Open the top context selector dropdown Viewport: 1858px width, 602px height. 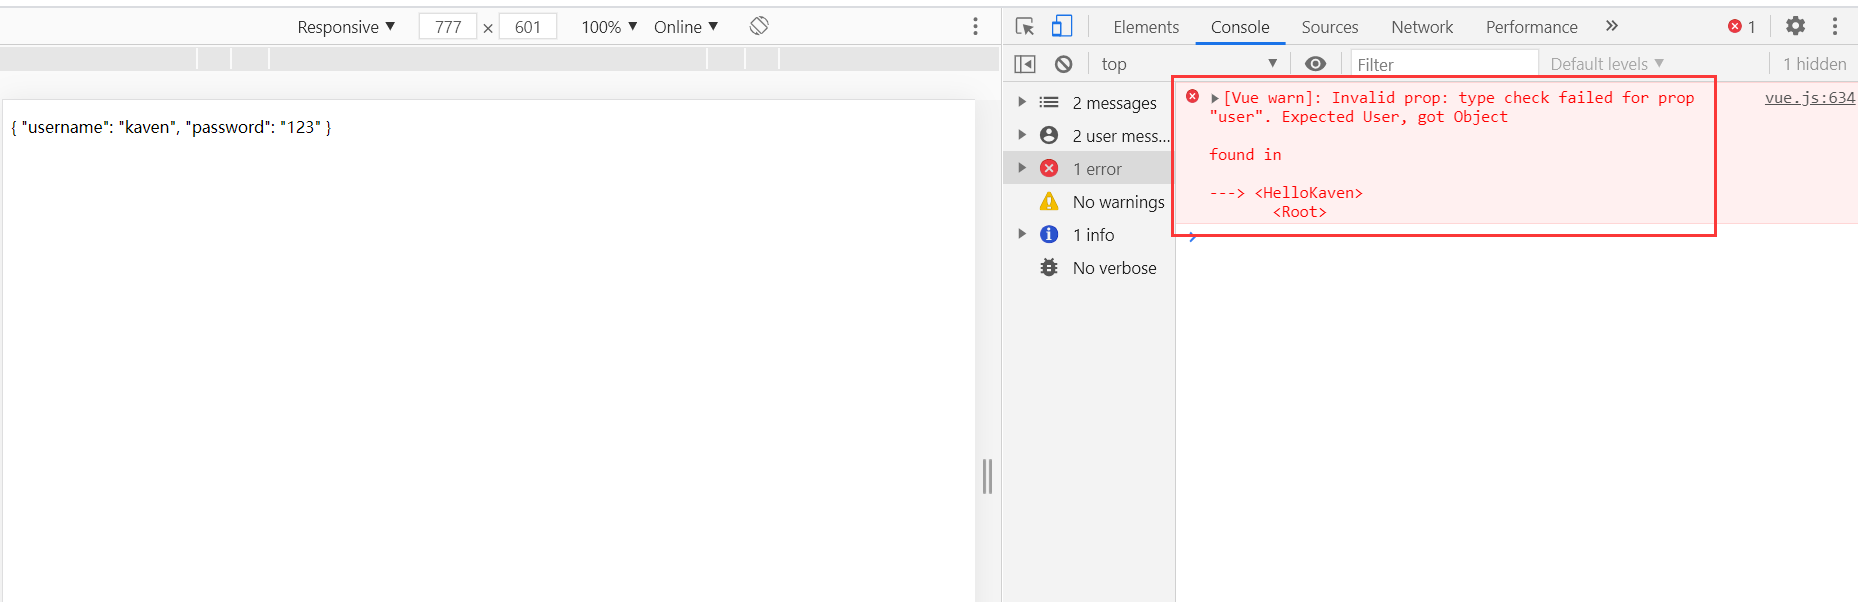click(x=1190, y=64)
